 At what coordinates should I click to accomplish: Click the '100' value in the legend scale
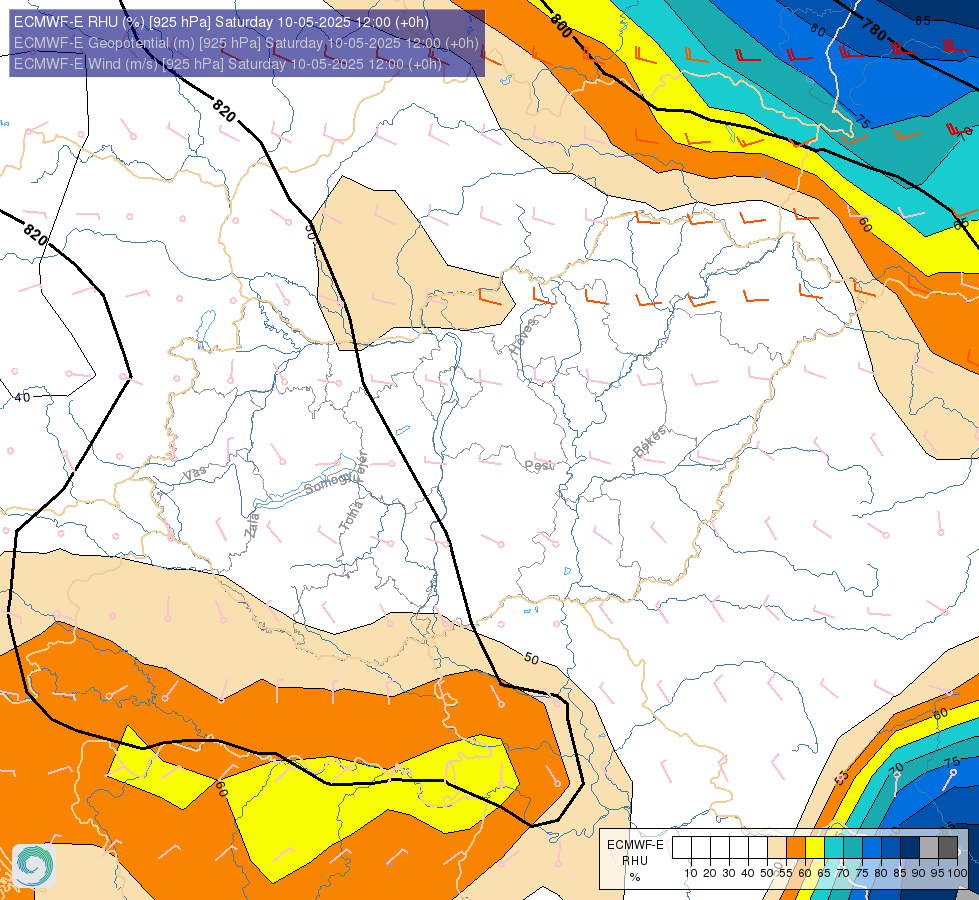pos(958,873)
